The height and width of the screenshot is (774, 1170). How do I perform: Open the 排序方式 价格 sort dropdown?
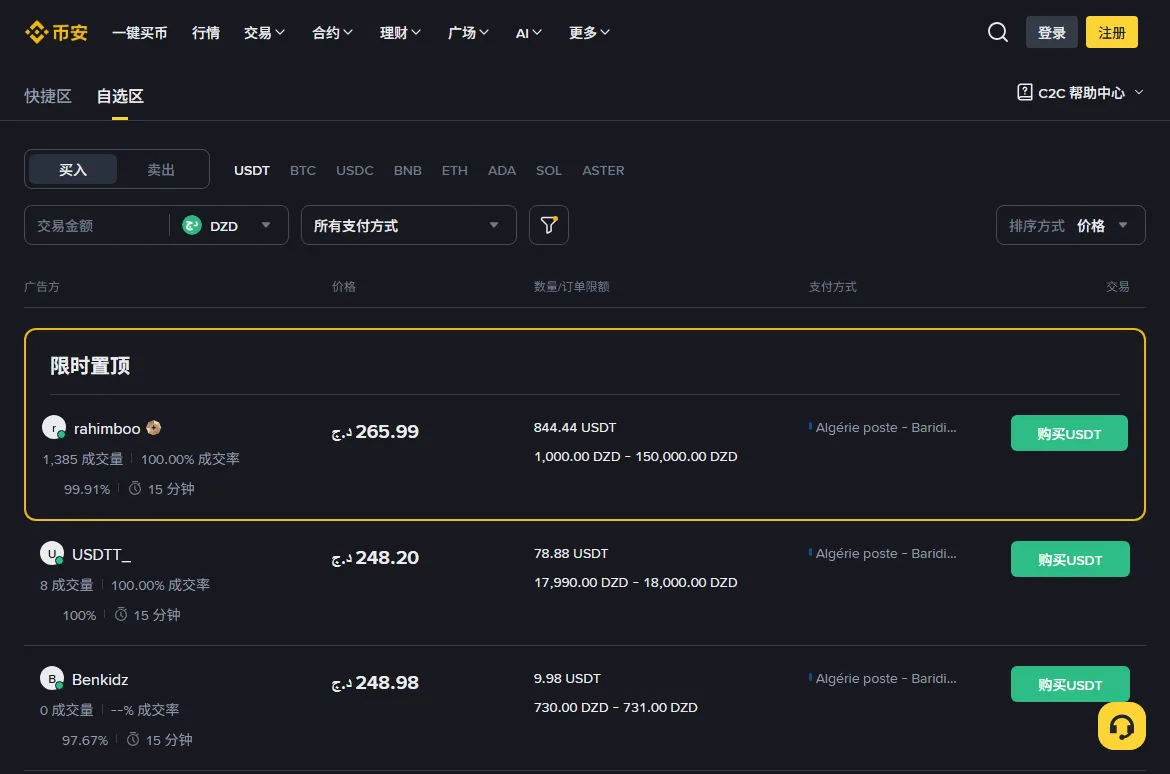coord(1070,225)
